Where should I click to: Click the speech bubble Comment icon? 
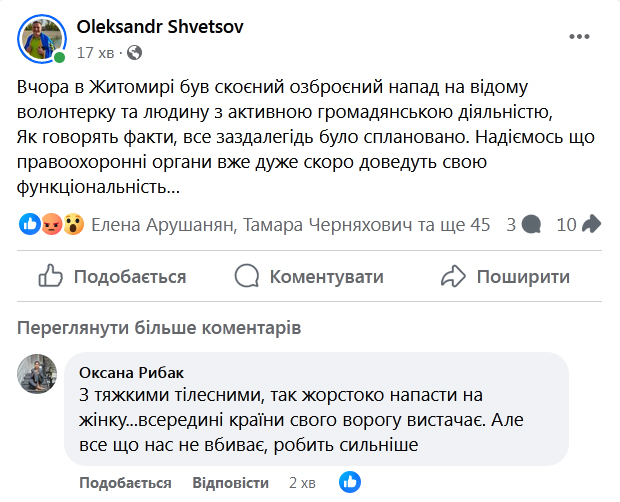tap(248, 276)
